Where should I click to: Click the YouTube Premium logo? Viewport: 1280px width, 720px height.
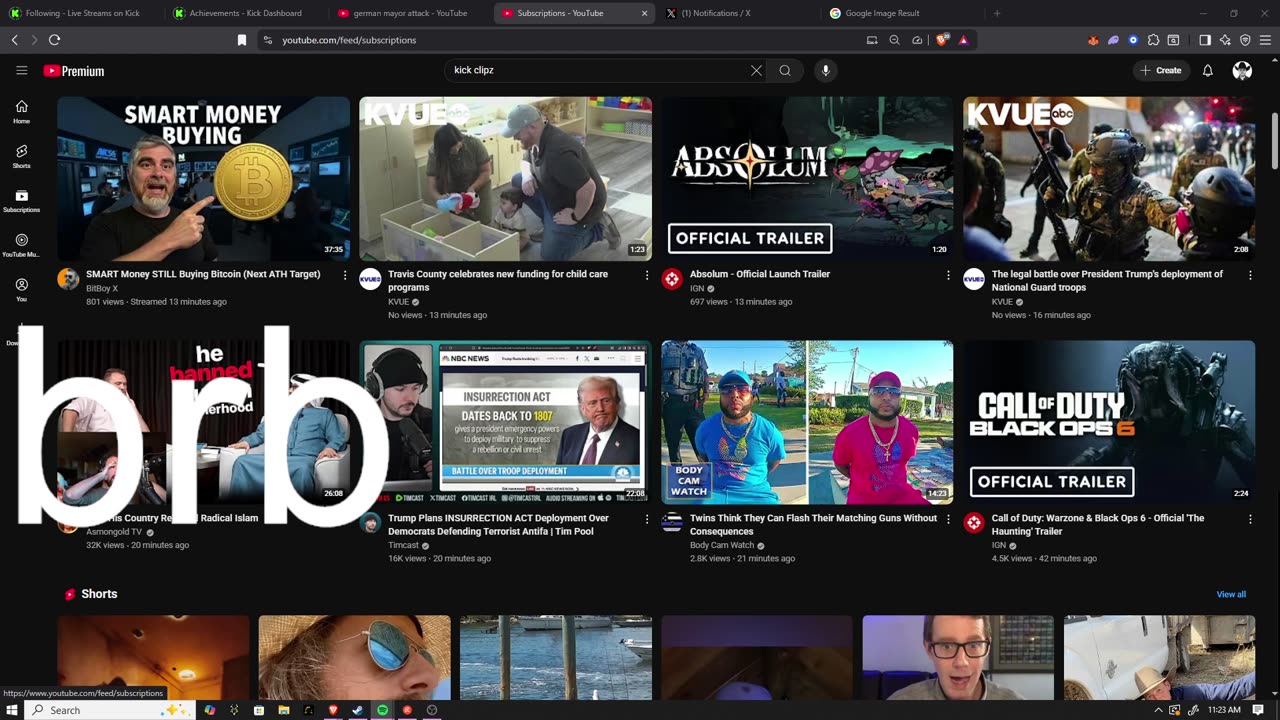74,71
